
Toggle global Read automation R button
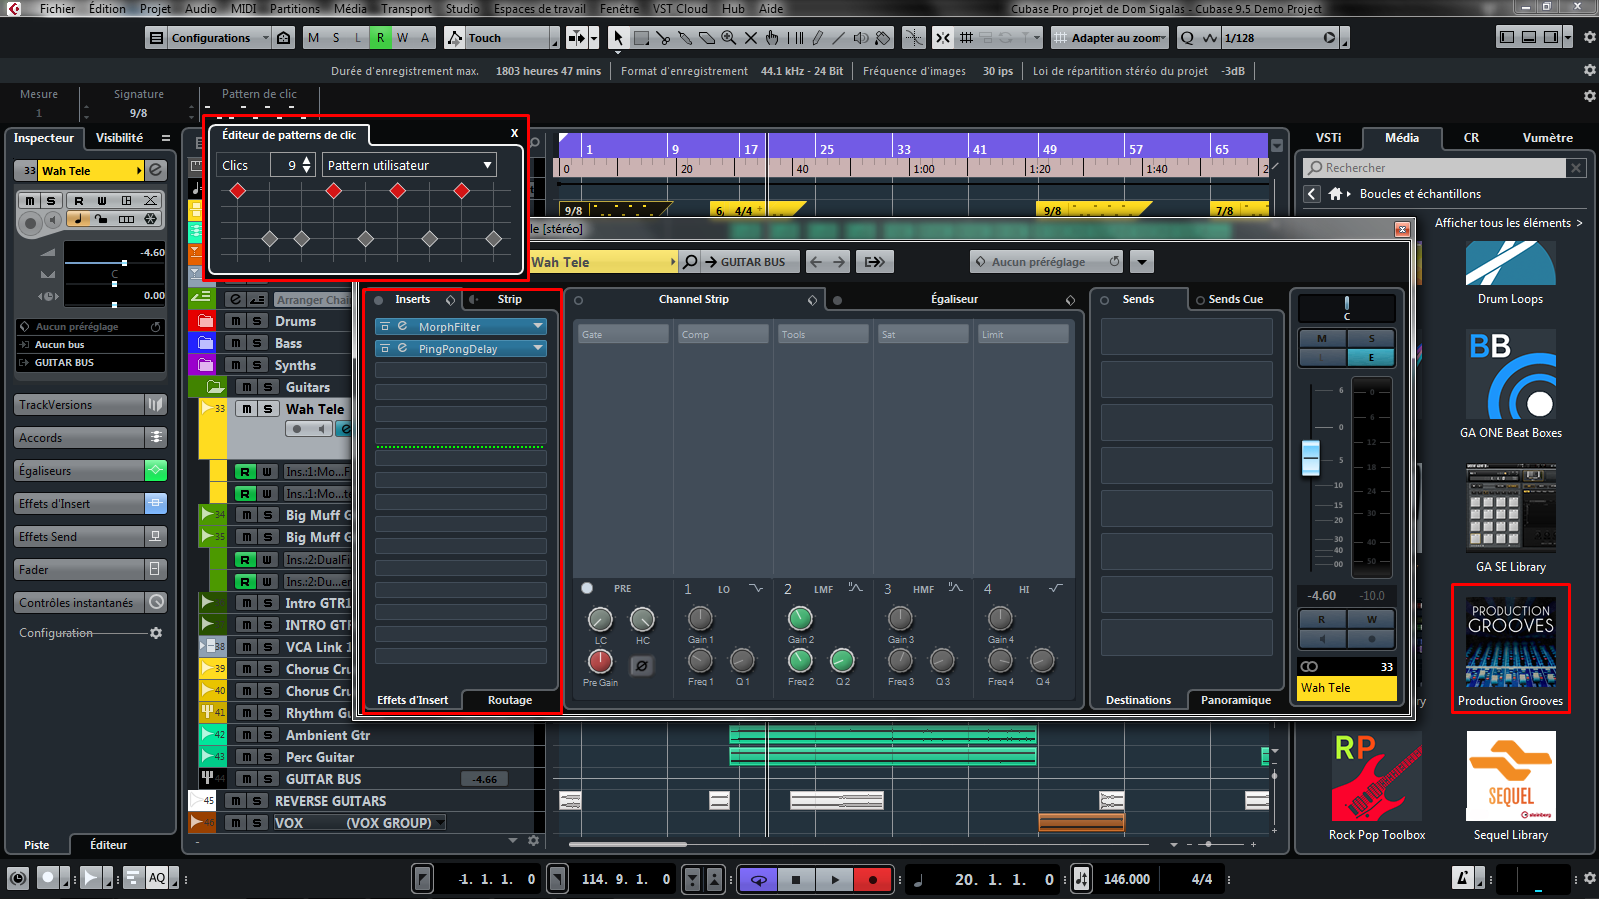point(380,38)
